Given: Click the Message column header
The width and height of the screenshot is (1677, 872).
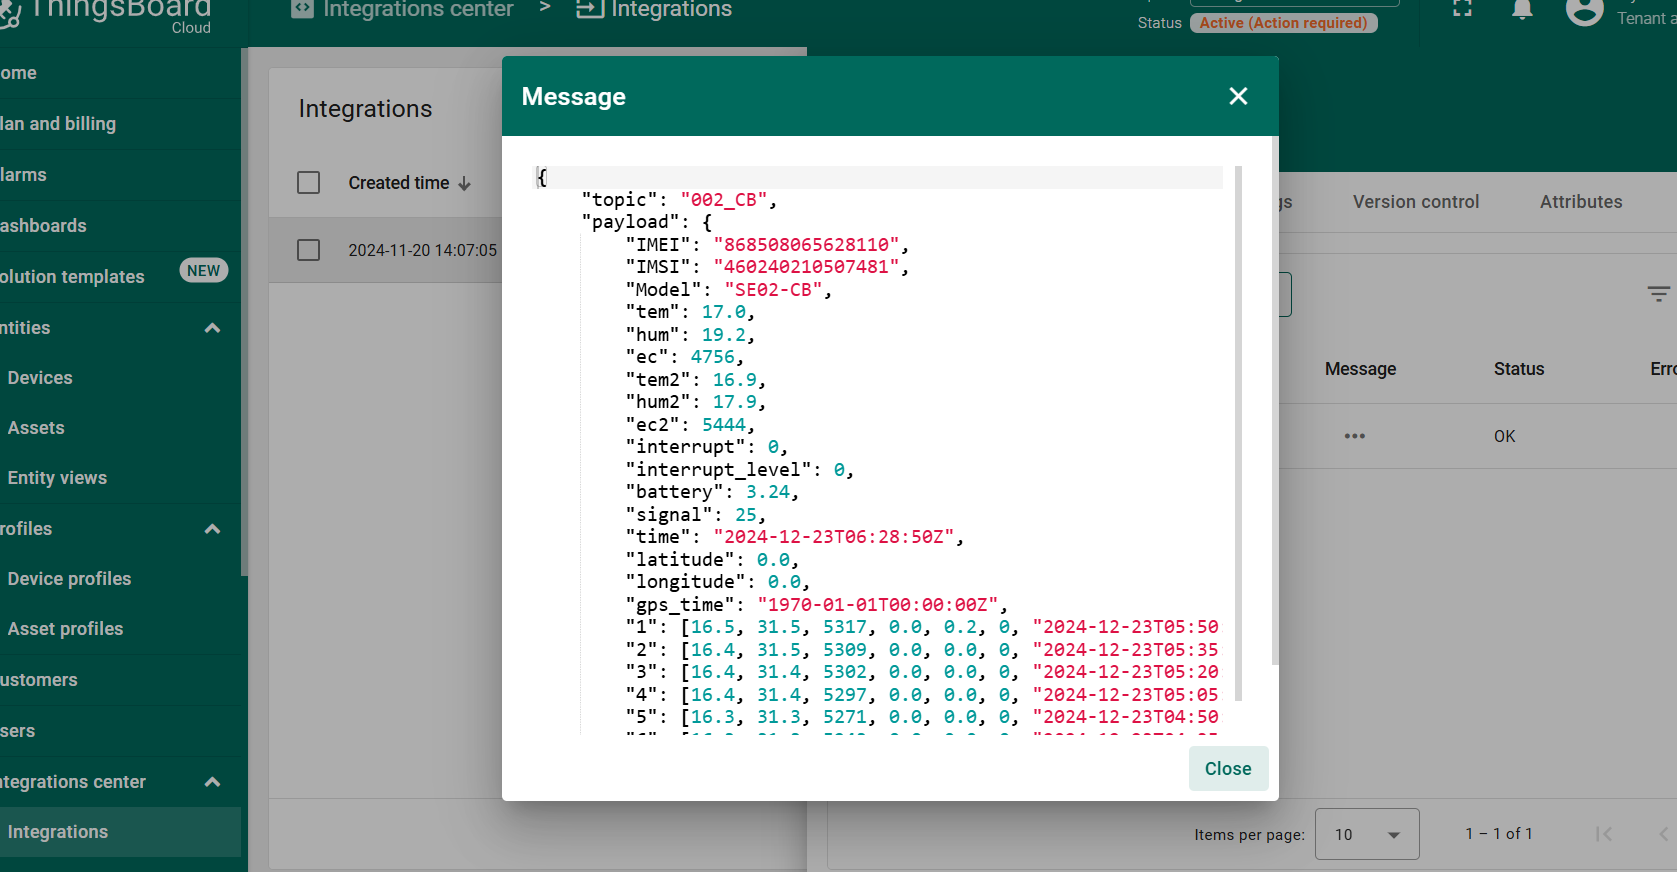Looking at the screenshot, I should coord(1360,369).
